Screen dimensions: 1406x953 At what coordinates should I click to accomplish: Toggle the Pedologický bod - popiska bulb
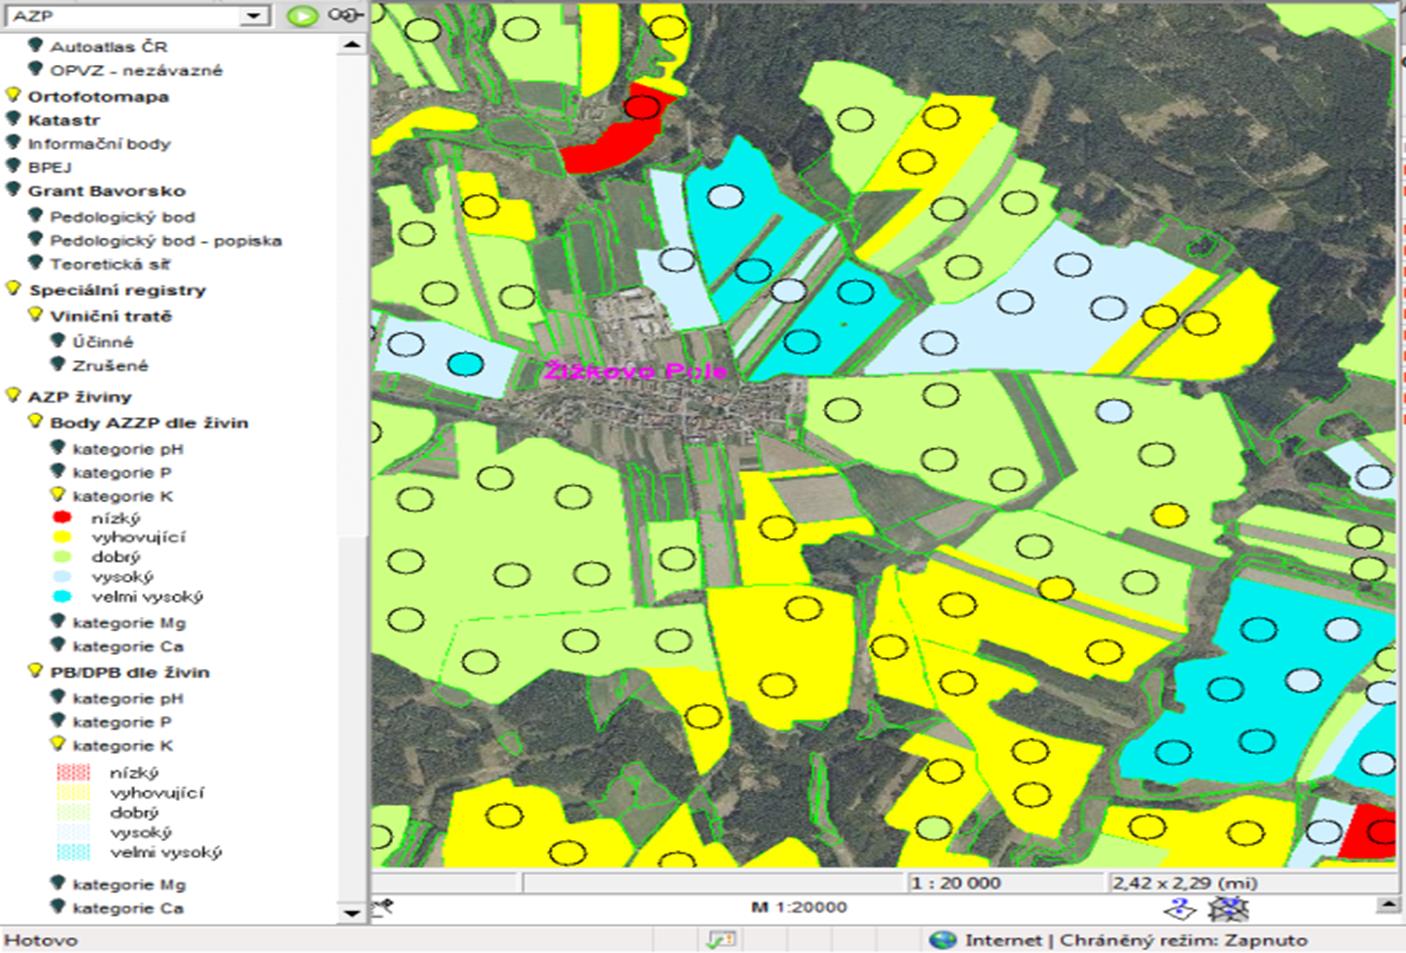click(x=35, y=239)
